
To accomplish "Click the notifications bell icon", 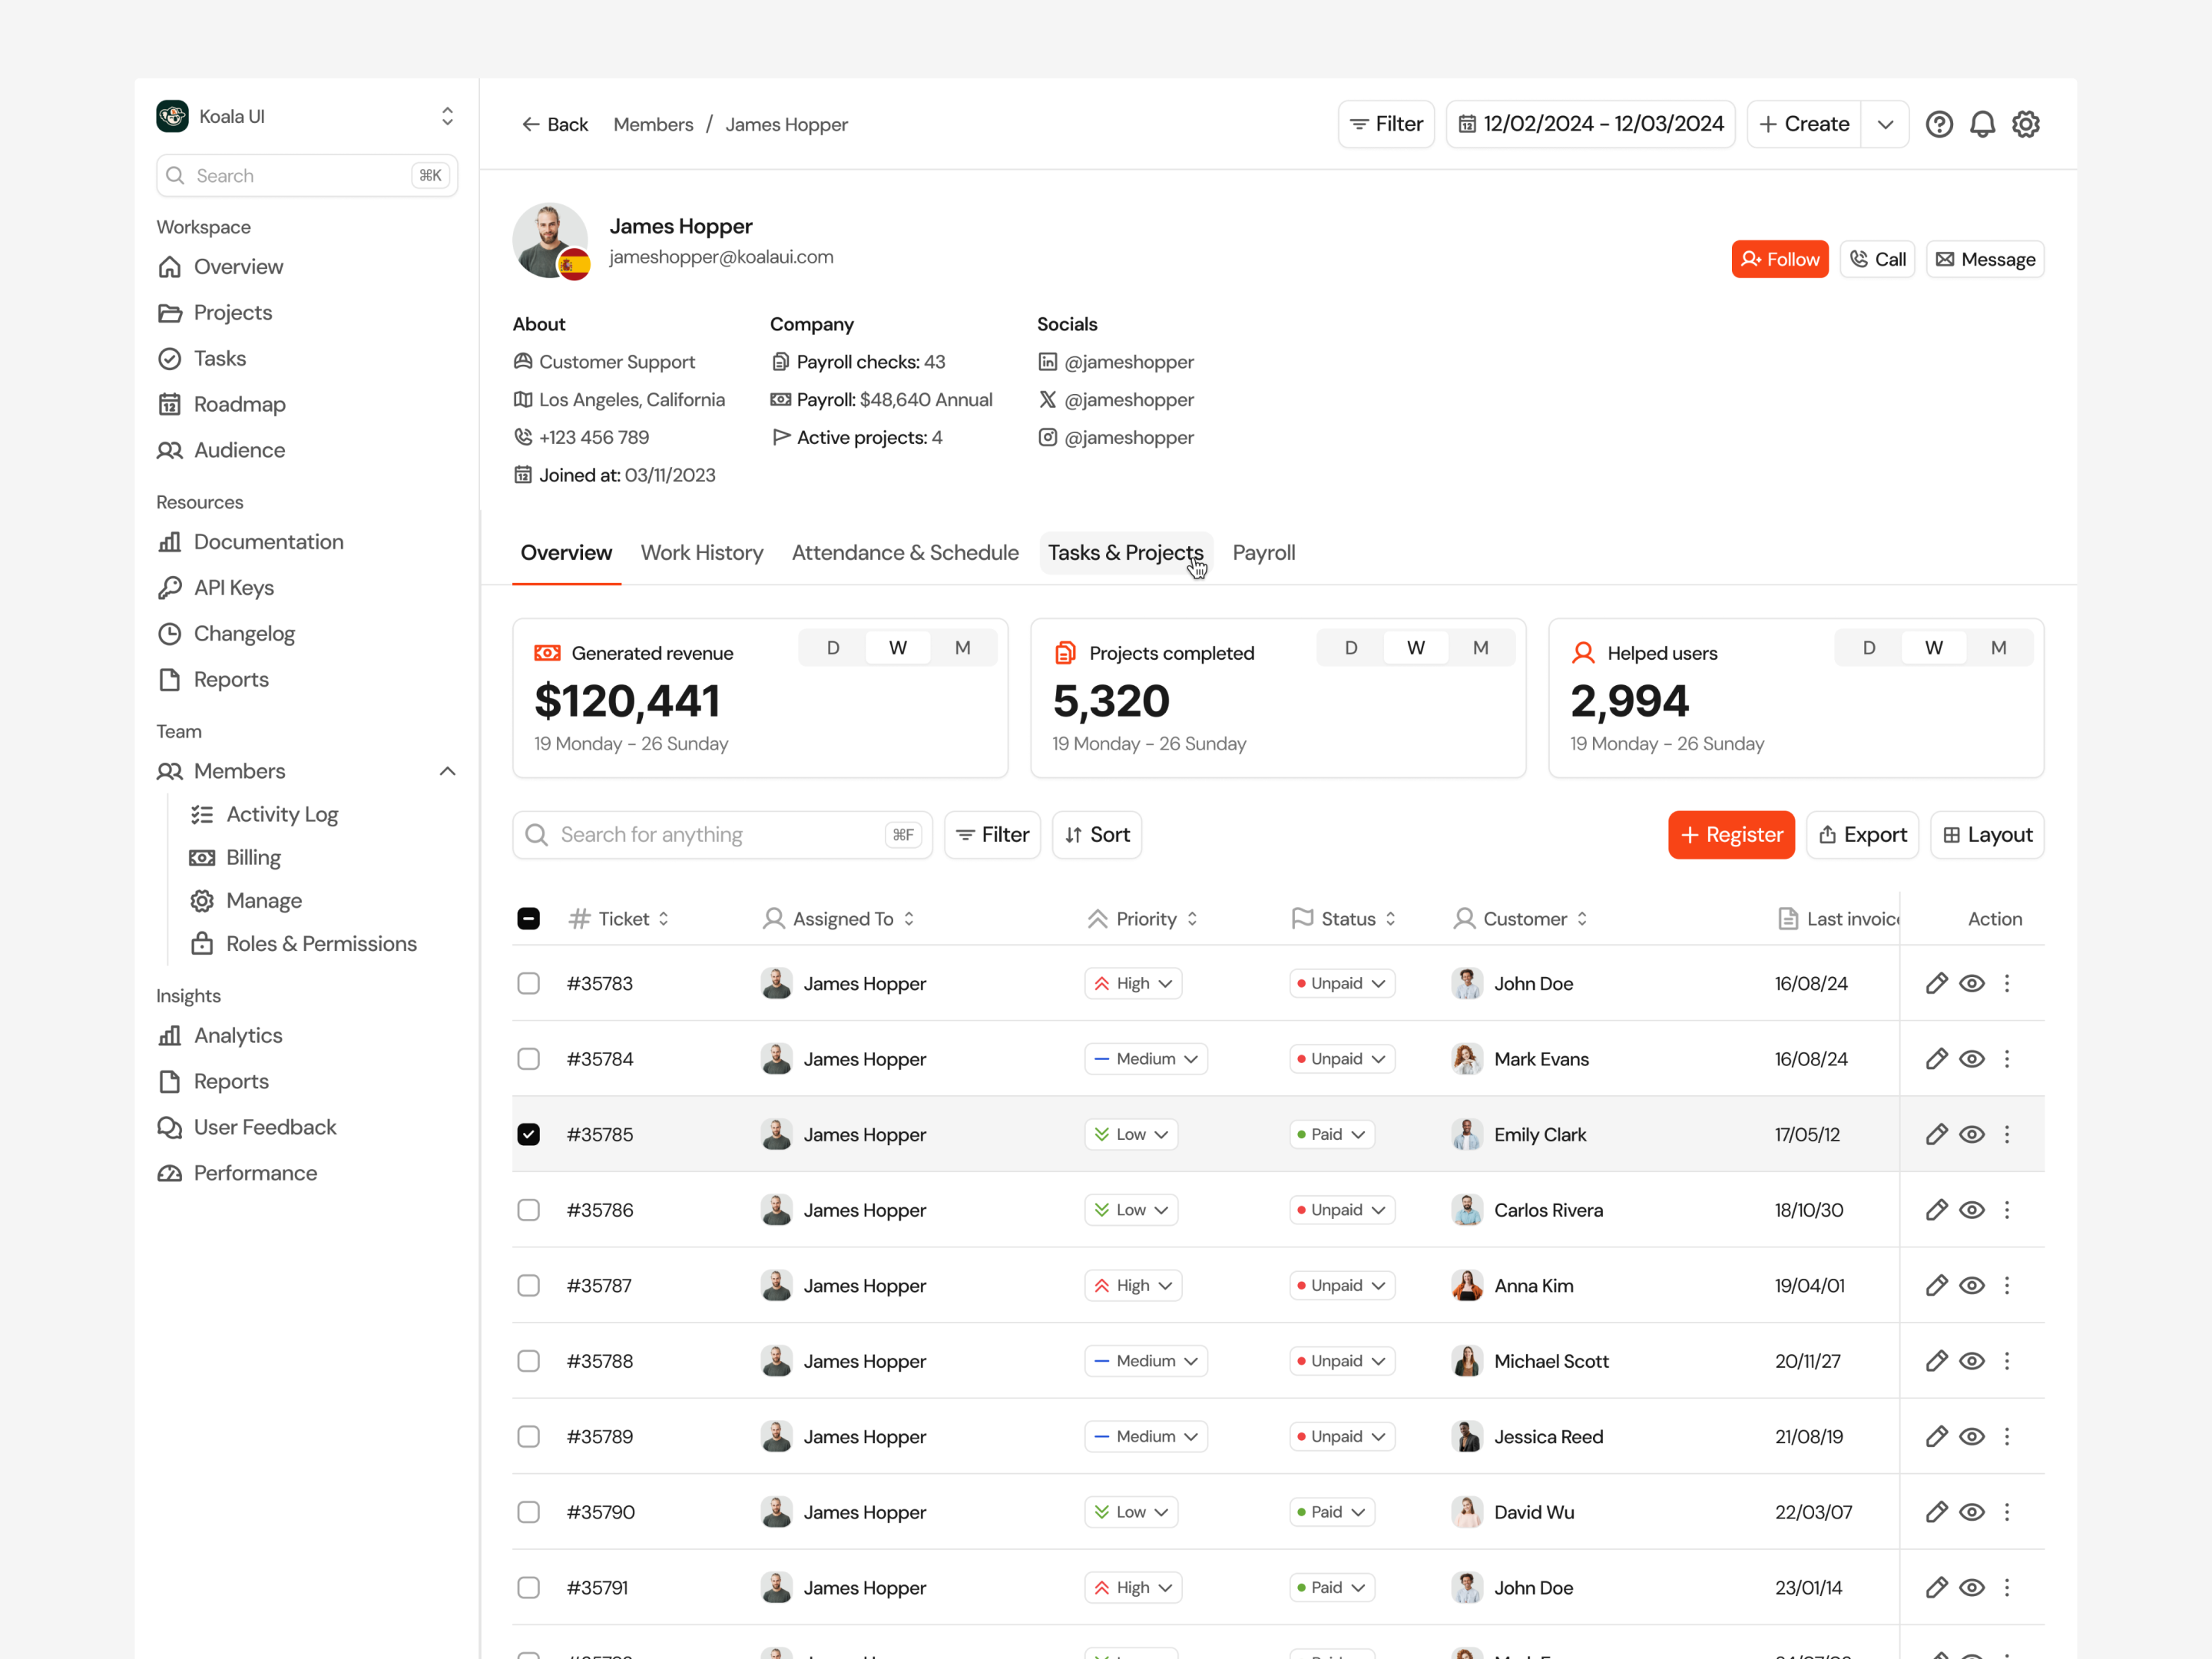I will 1982,124.
